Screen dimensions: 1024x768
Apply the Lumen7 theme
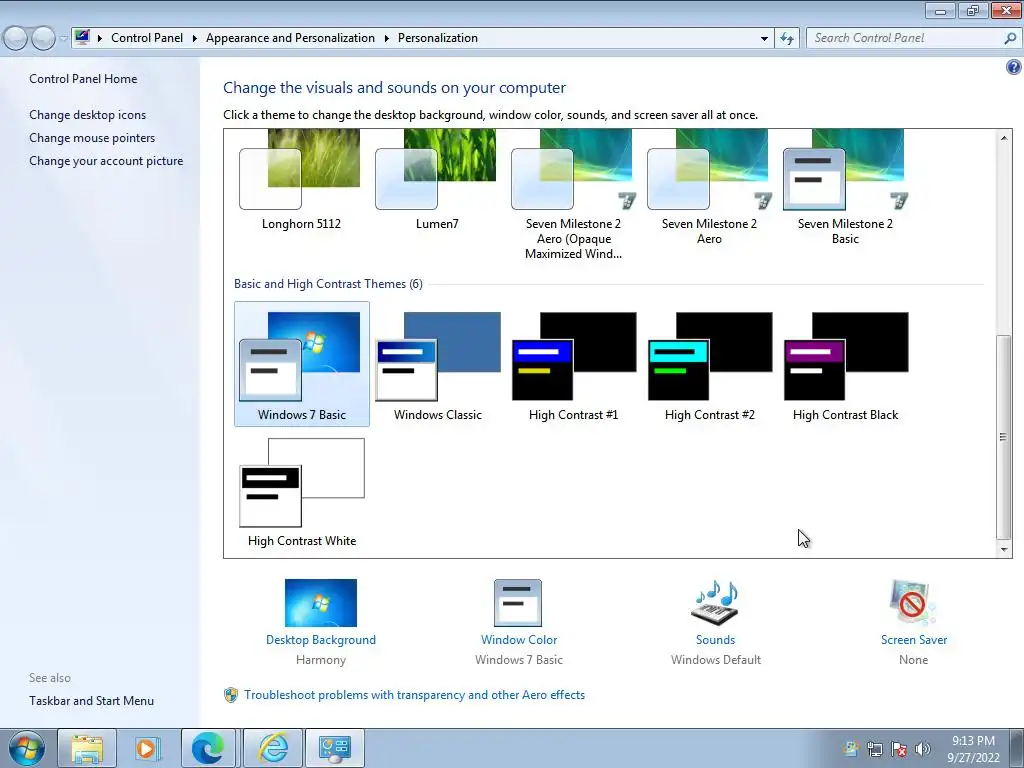tap(437, 180)
